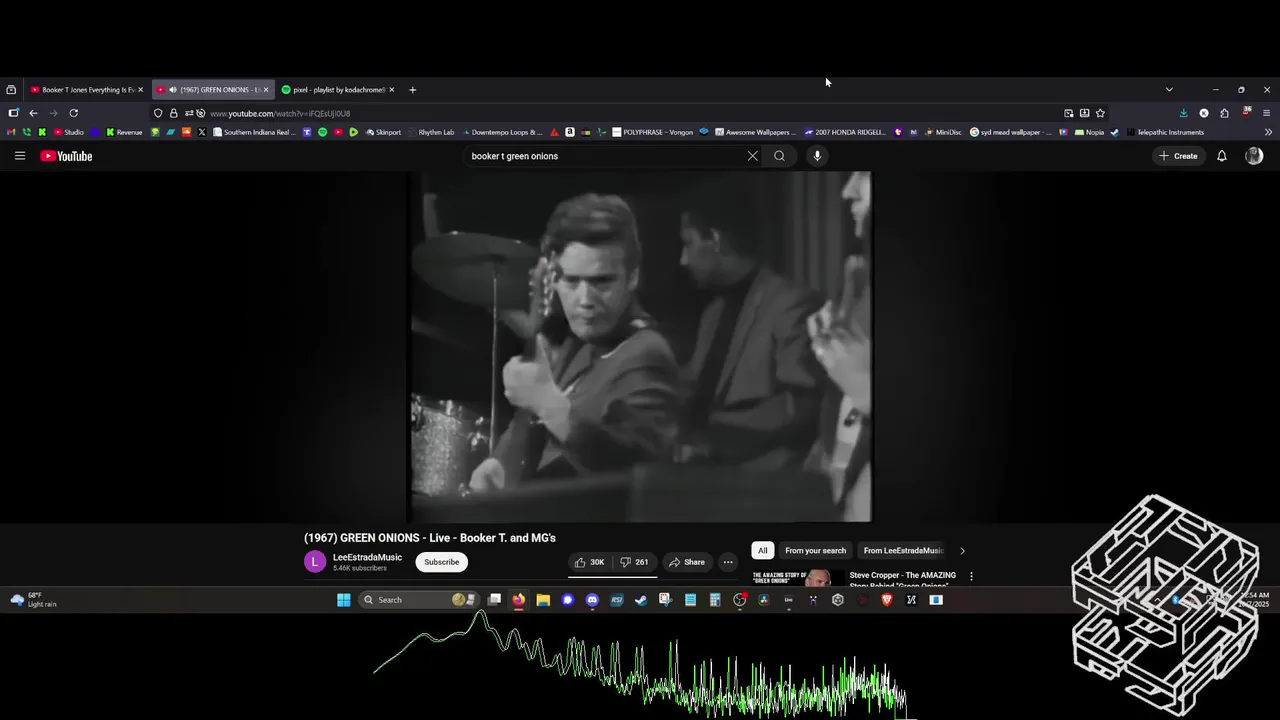Open the Rhythm Lab bookmark
The image size is (1280, 720).
tap(431, 132)
